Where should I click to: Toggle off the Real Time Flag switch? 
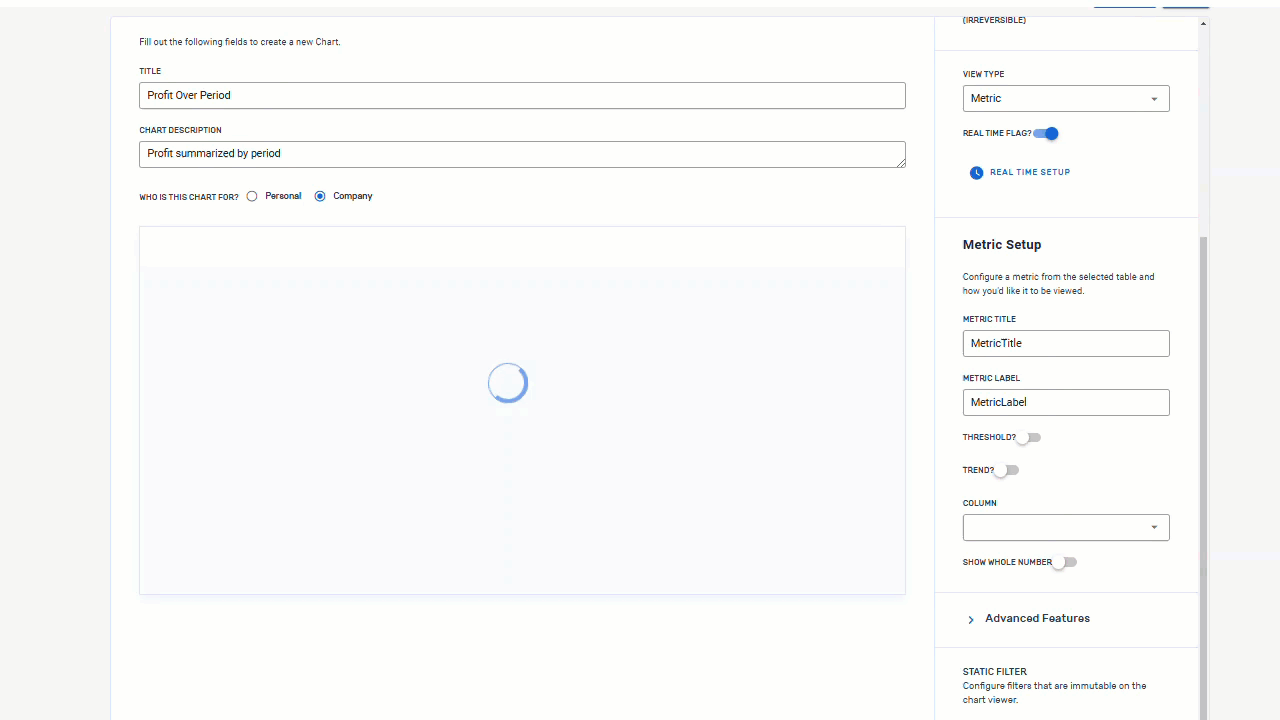click(1046, 133)
